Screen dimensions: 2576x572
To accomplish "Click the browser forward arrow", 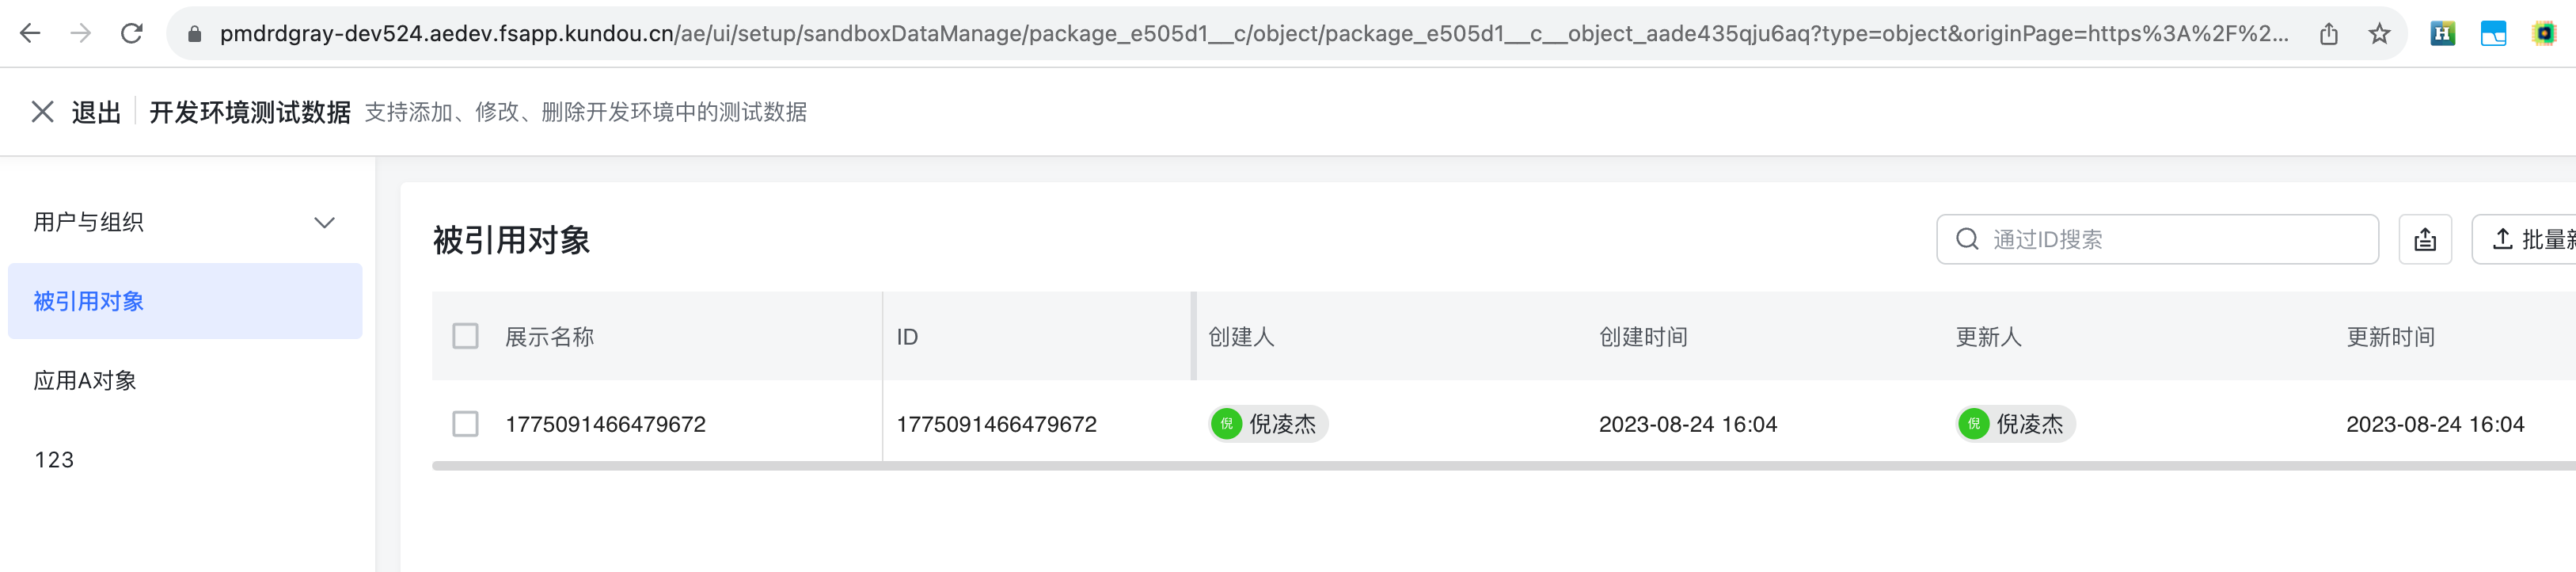I will (x=81, y=34).
